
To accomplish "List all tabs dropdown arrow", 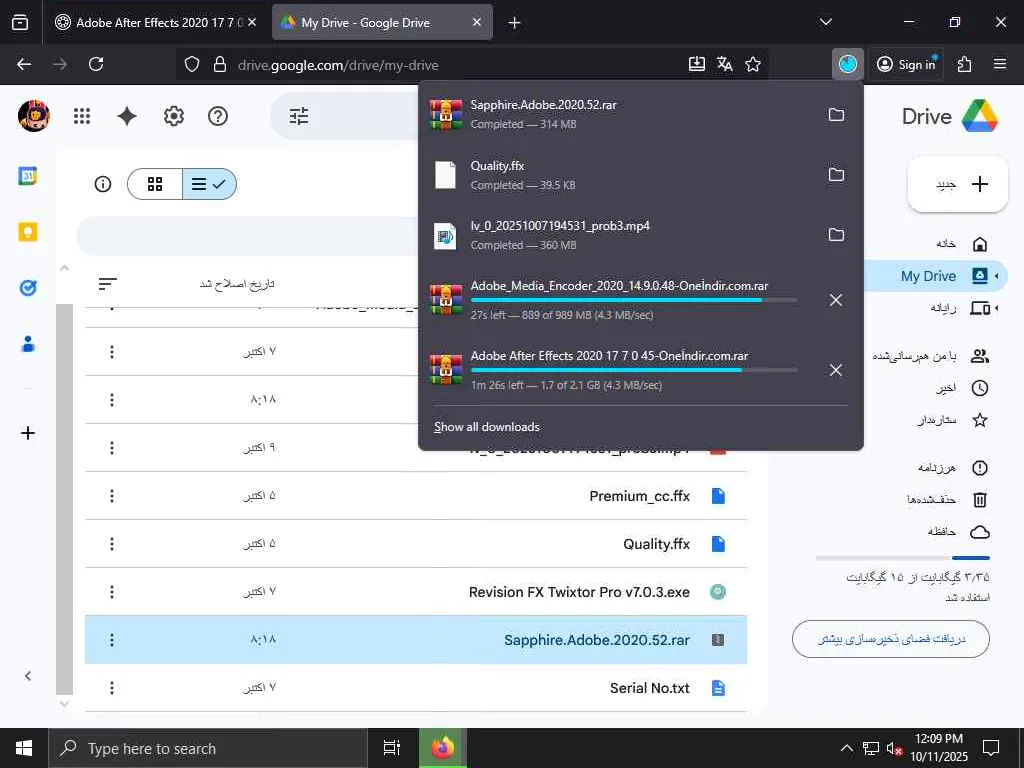I will pyautogui.click(x=825, y=22).
